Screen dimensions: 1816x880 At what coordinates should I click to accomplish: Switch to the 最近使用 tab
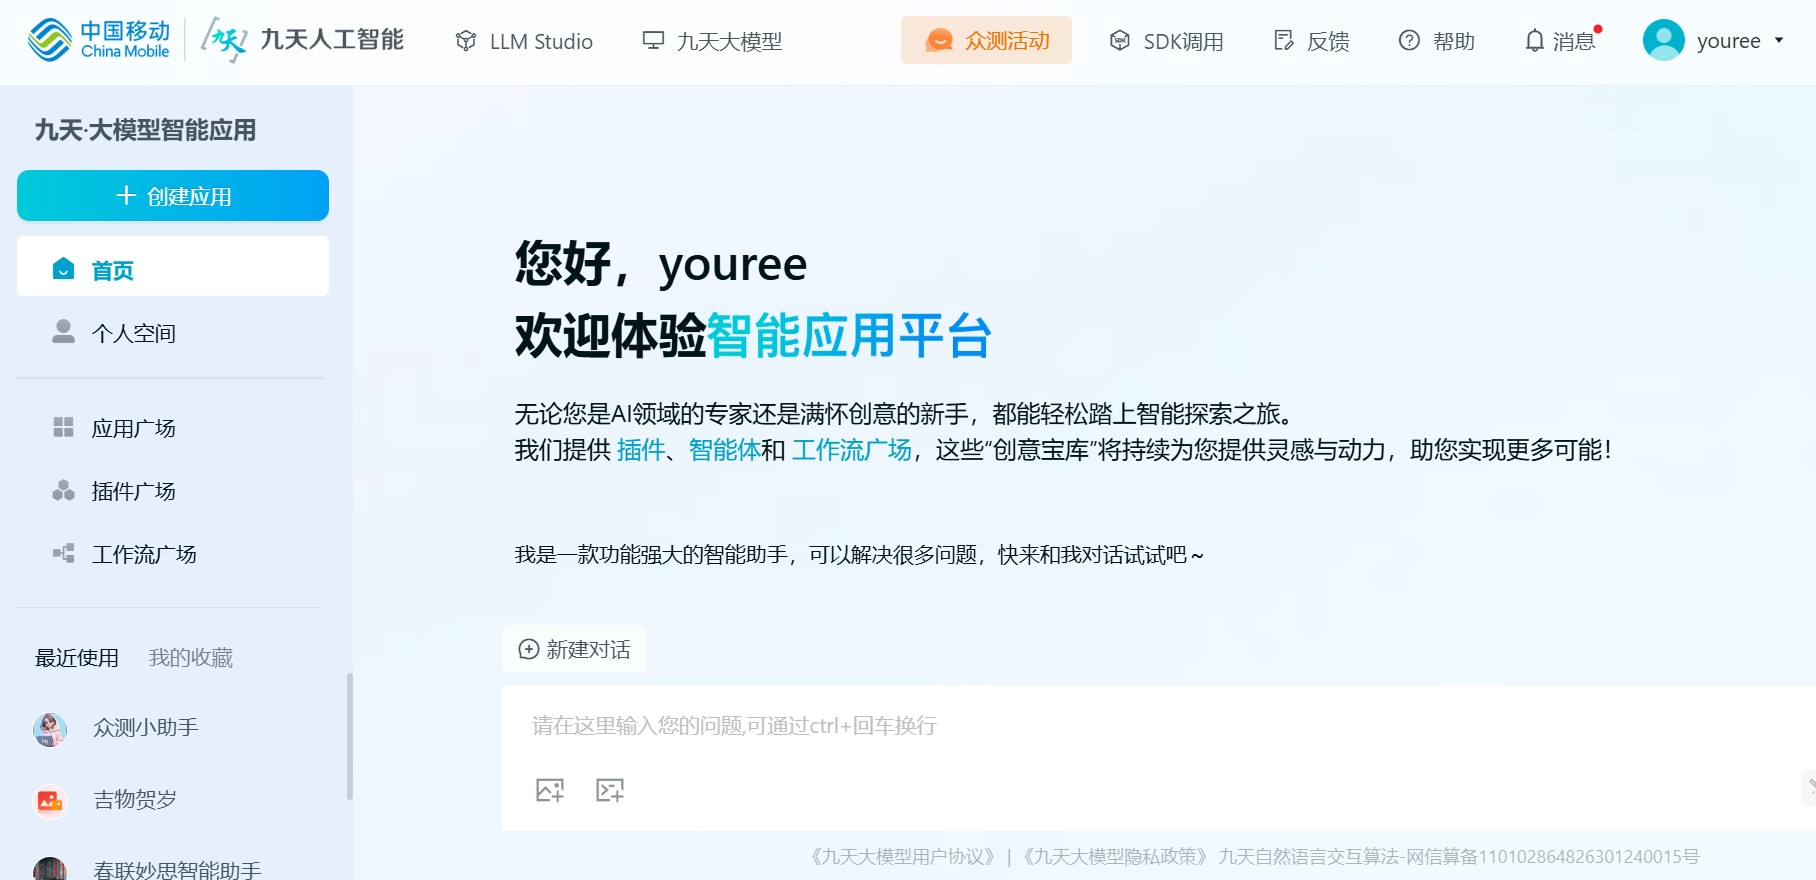pos(77,657)
